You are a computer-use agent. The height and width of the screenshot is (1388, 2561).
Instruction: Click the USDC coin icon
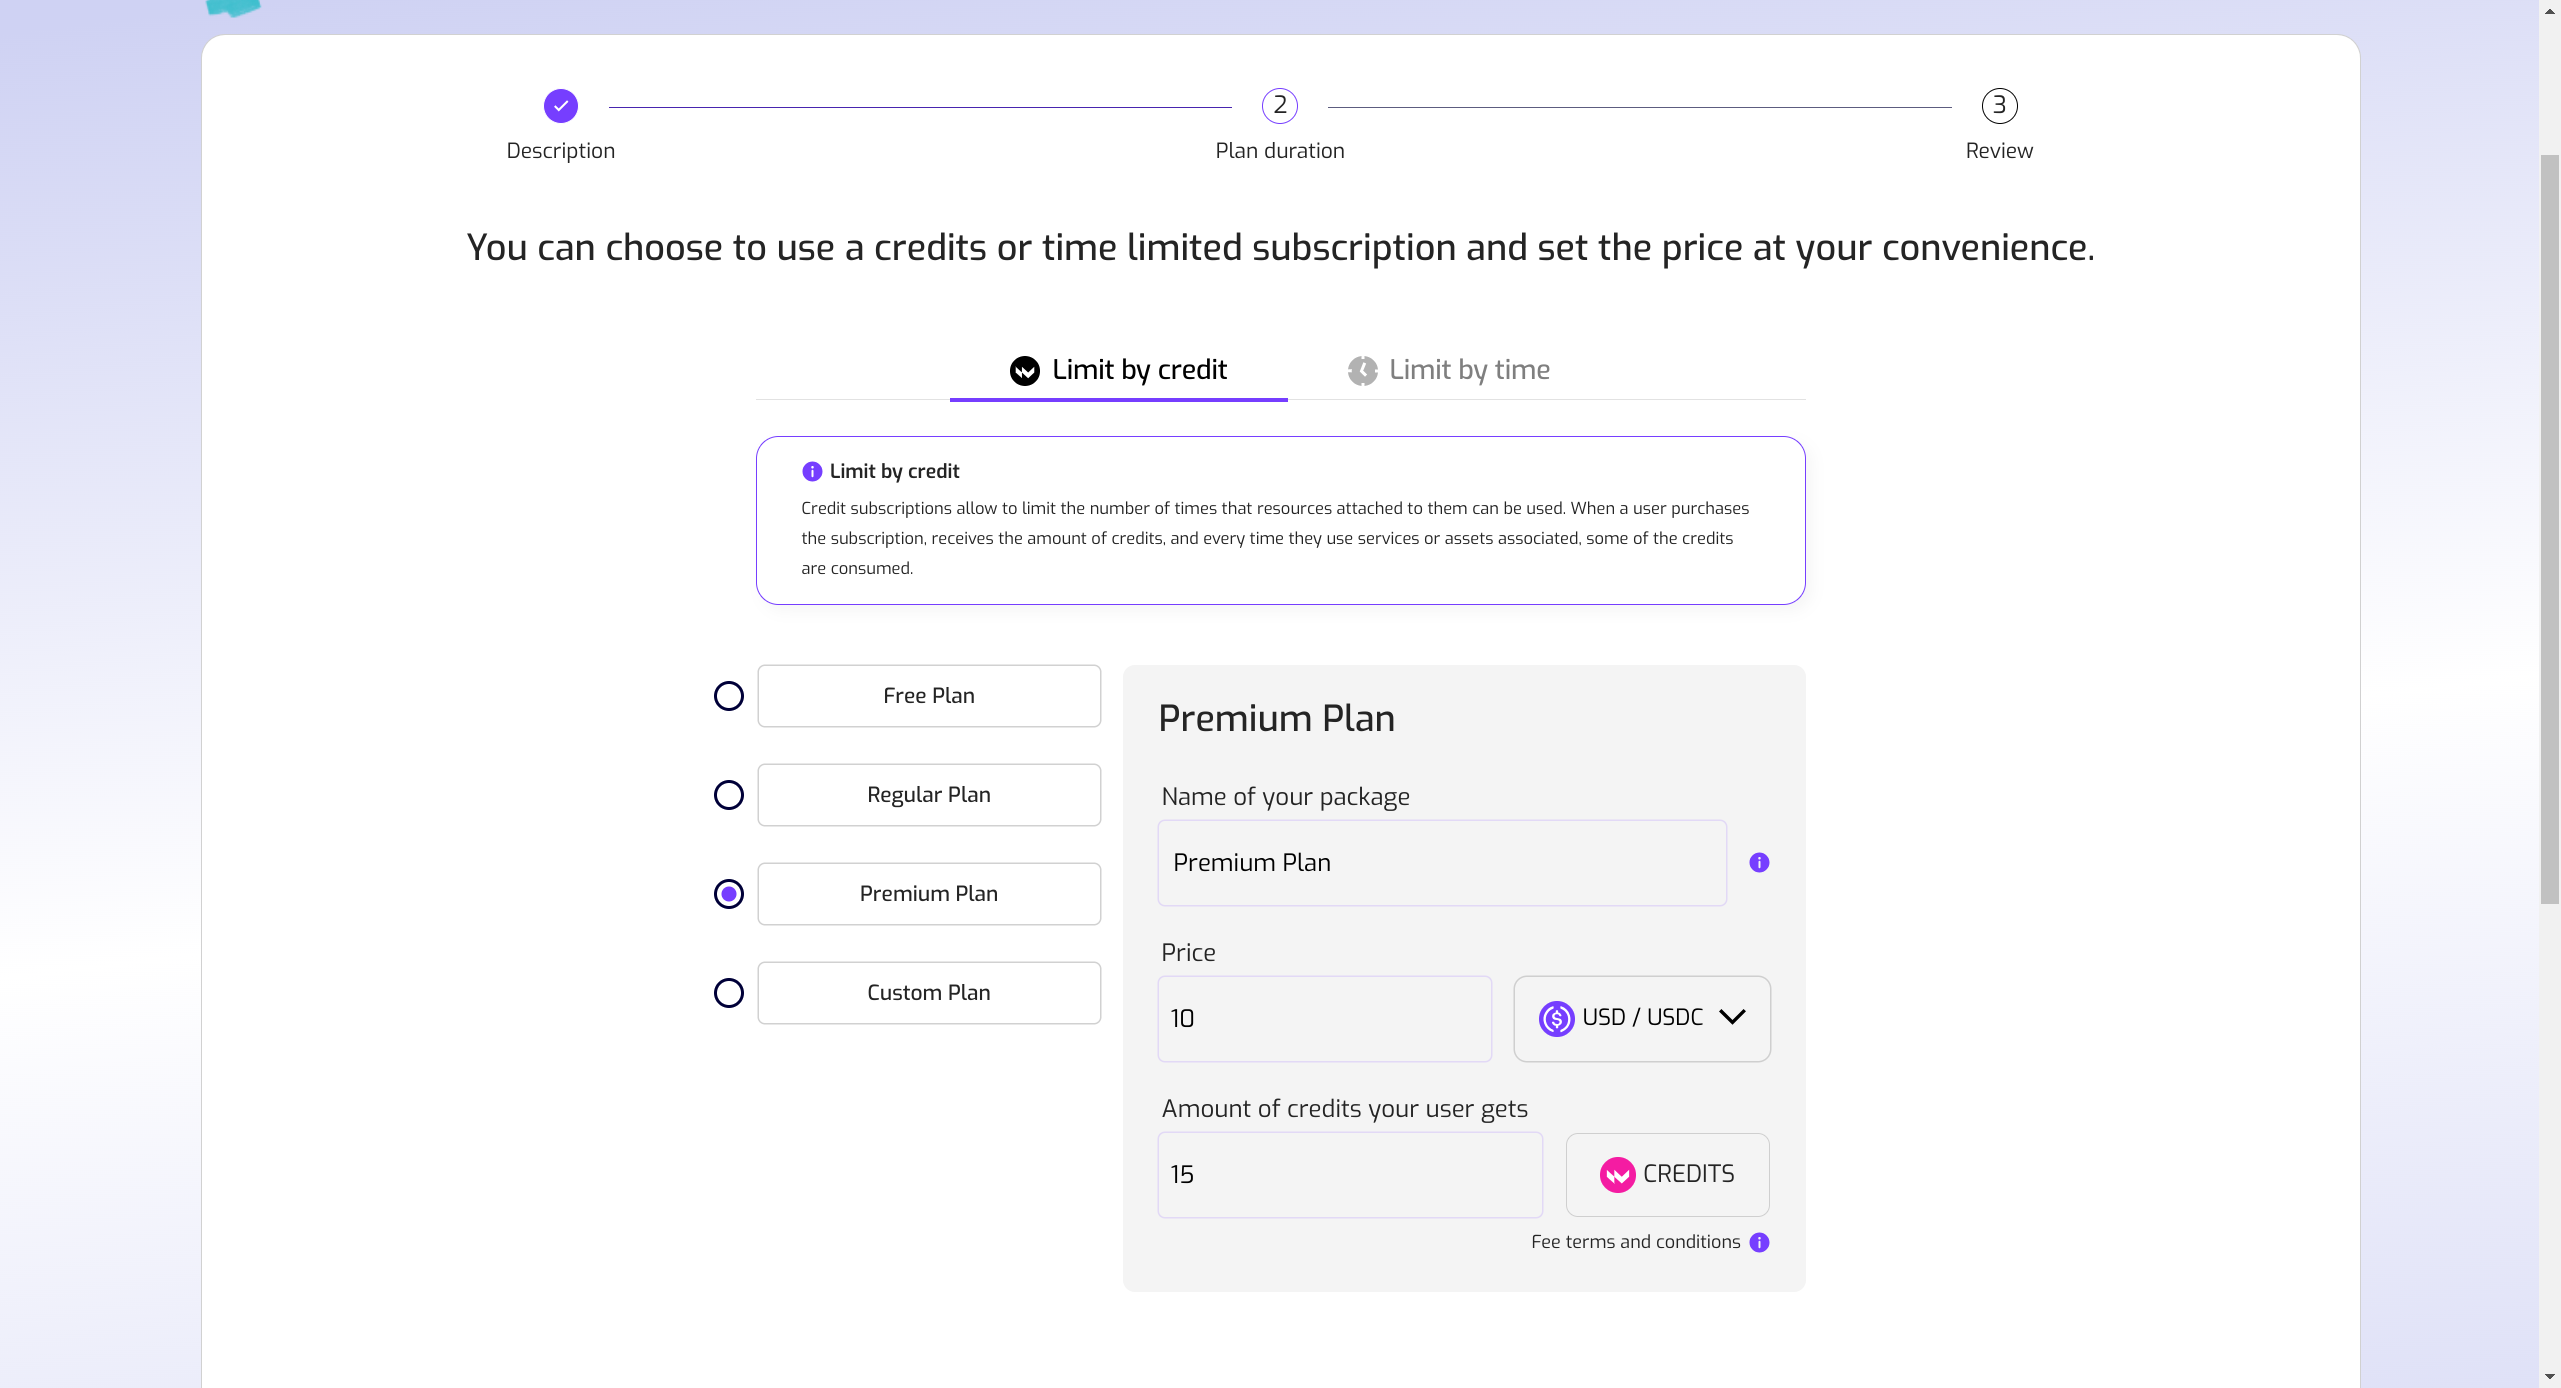(x=1556, y=1019)
